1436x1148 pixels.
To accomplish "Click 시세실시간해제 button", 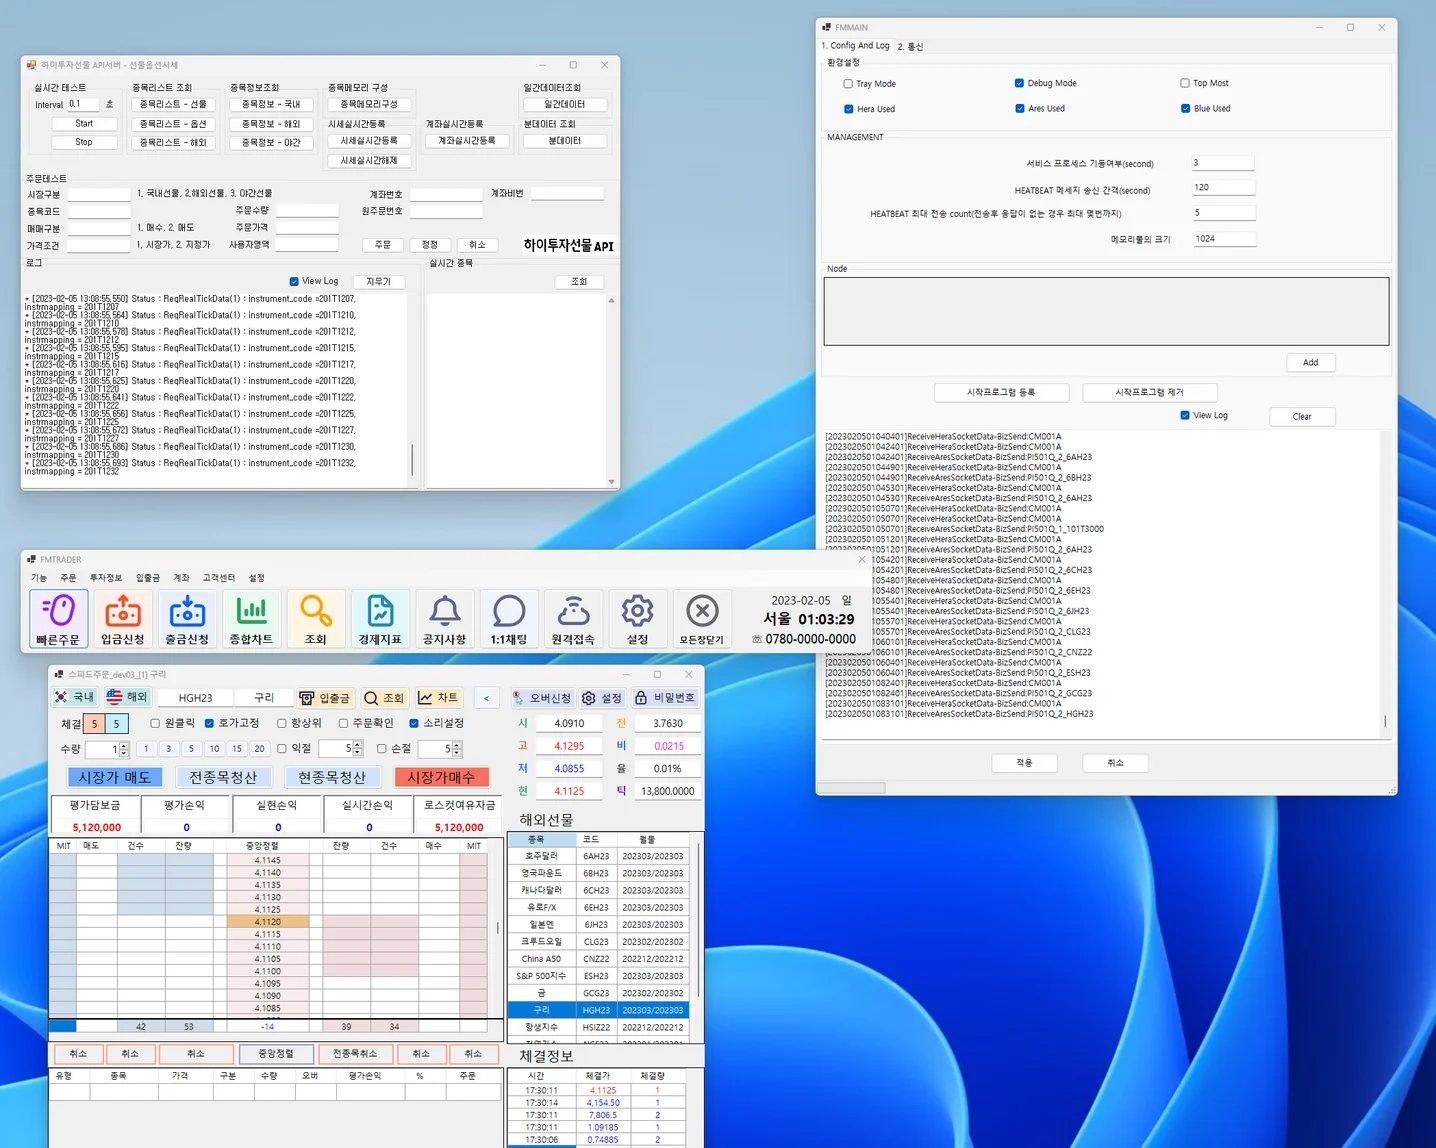I will coord(369,160).
